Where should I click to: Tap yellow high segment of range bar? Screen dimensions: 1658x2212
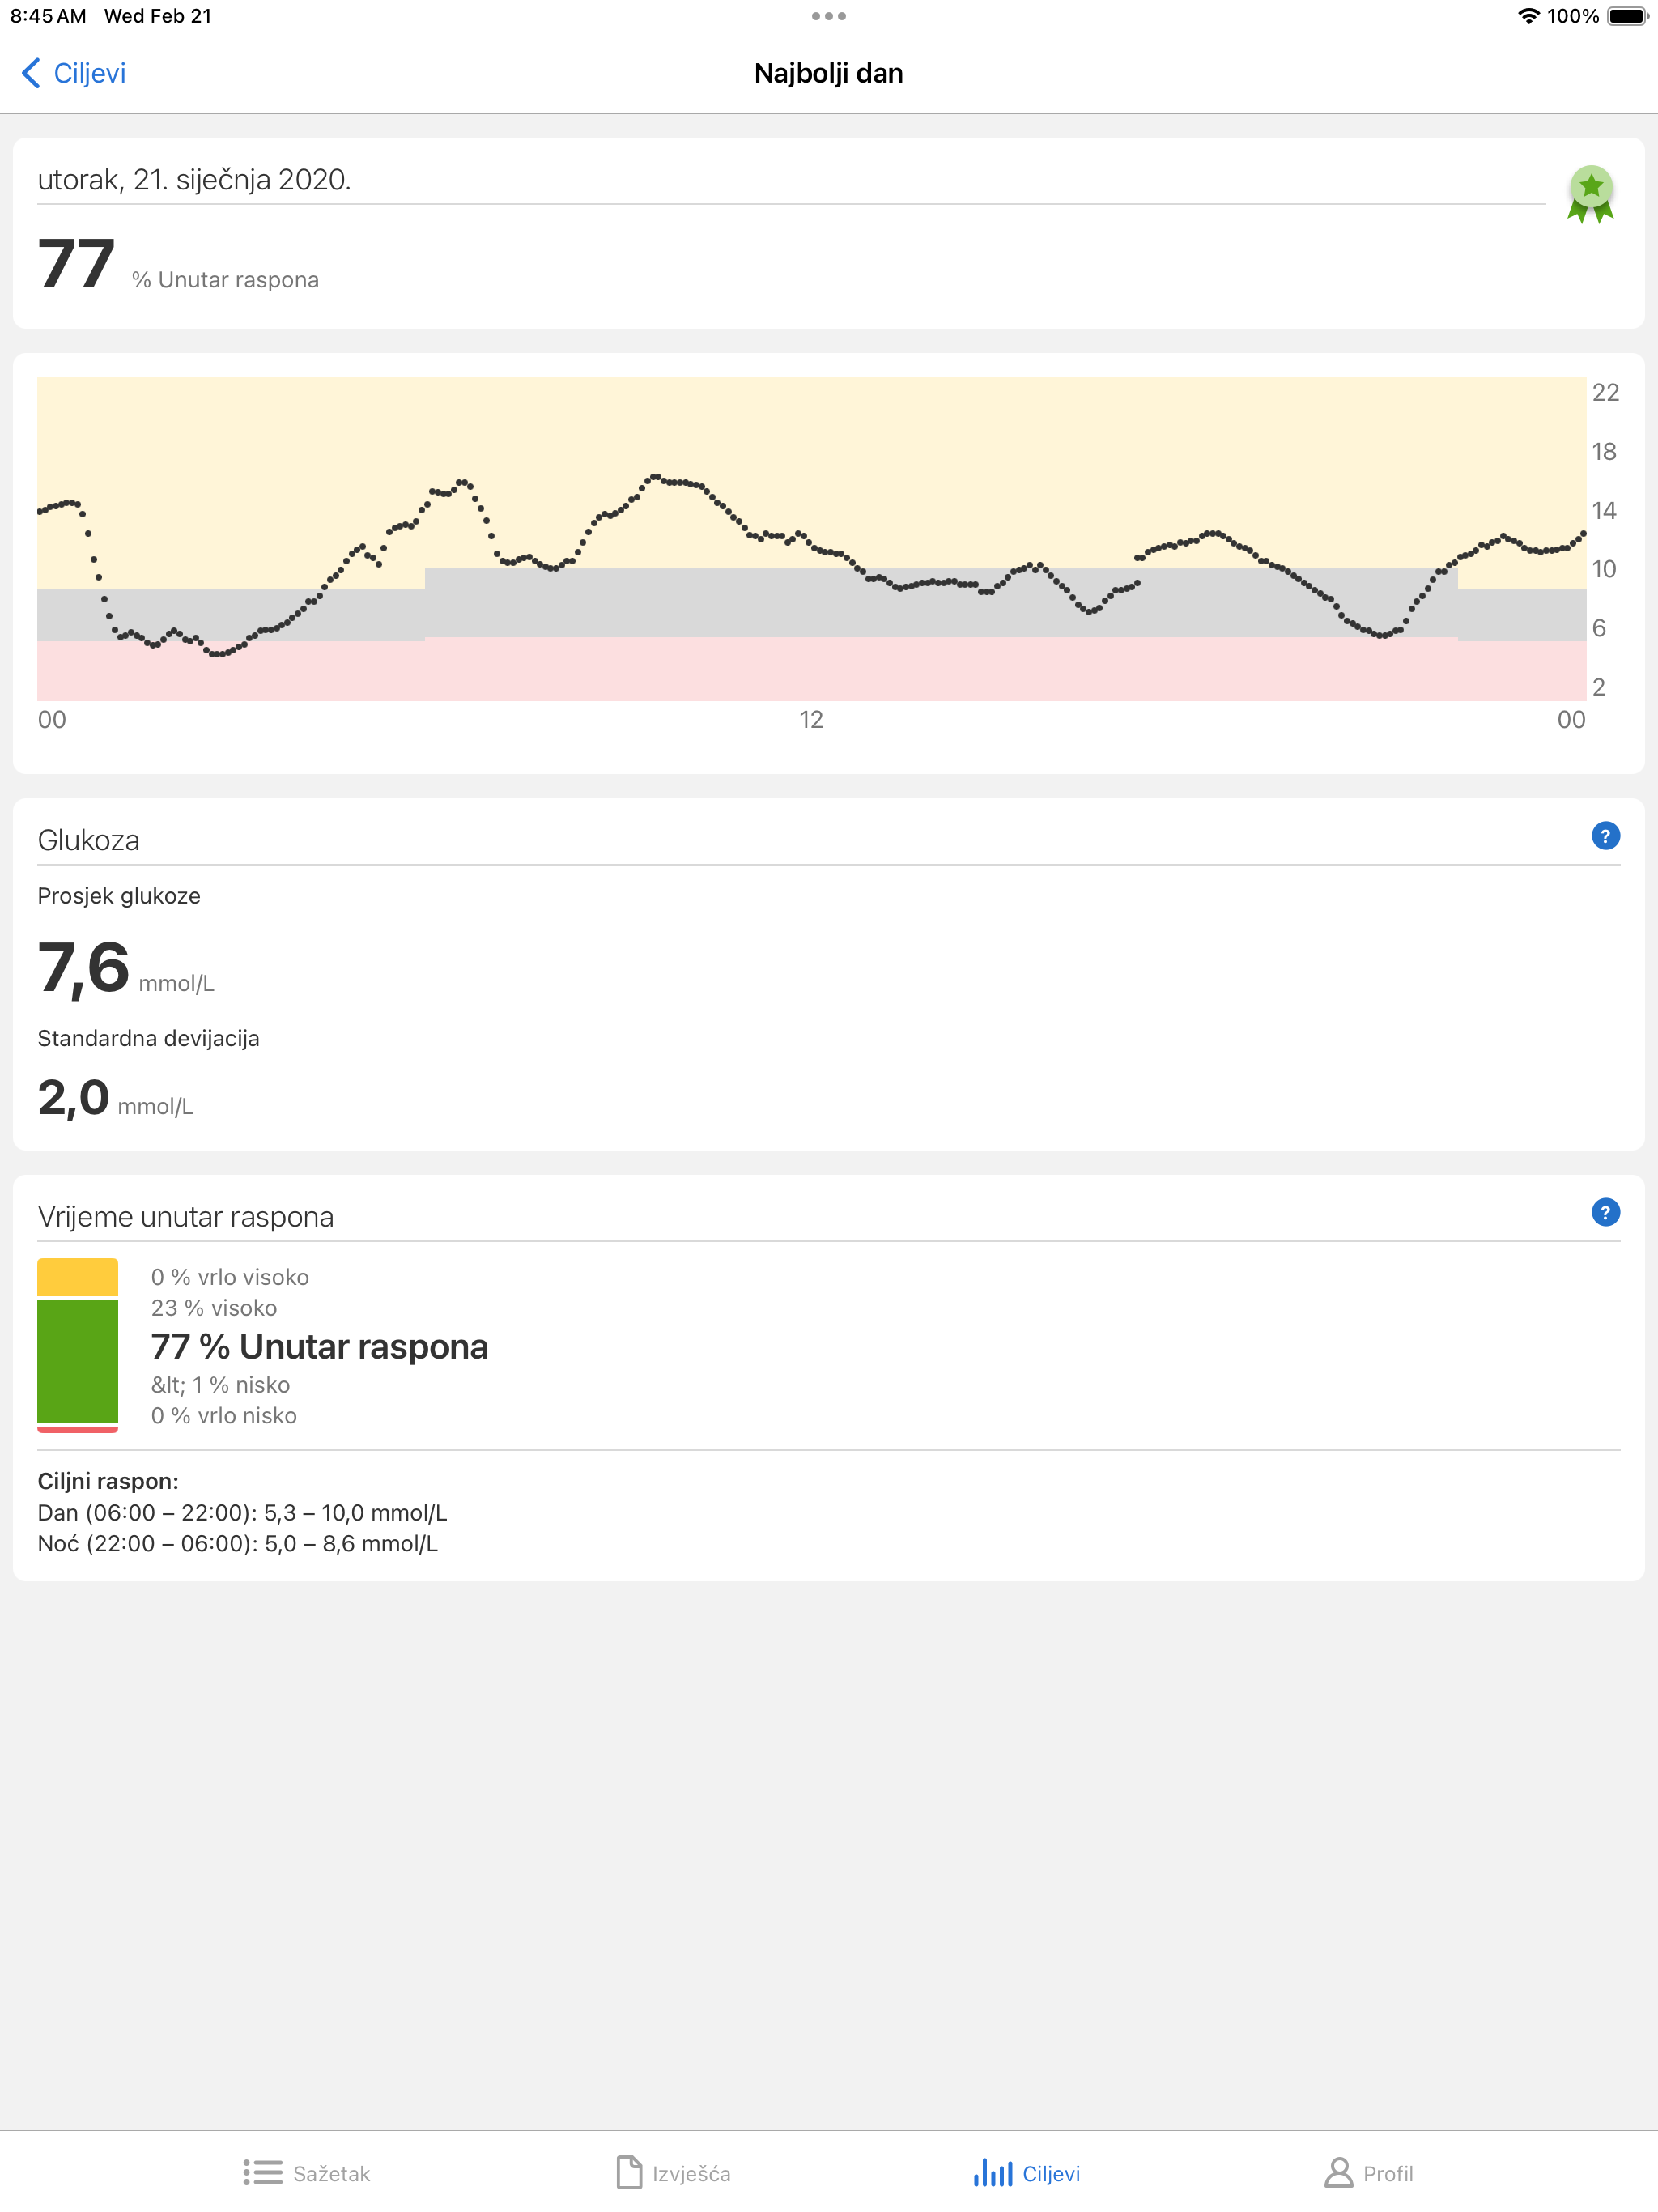pyautogui.click(x=78, y=1277)
